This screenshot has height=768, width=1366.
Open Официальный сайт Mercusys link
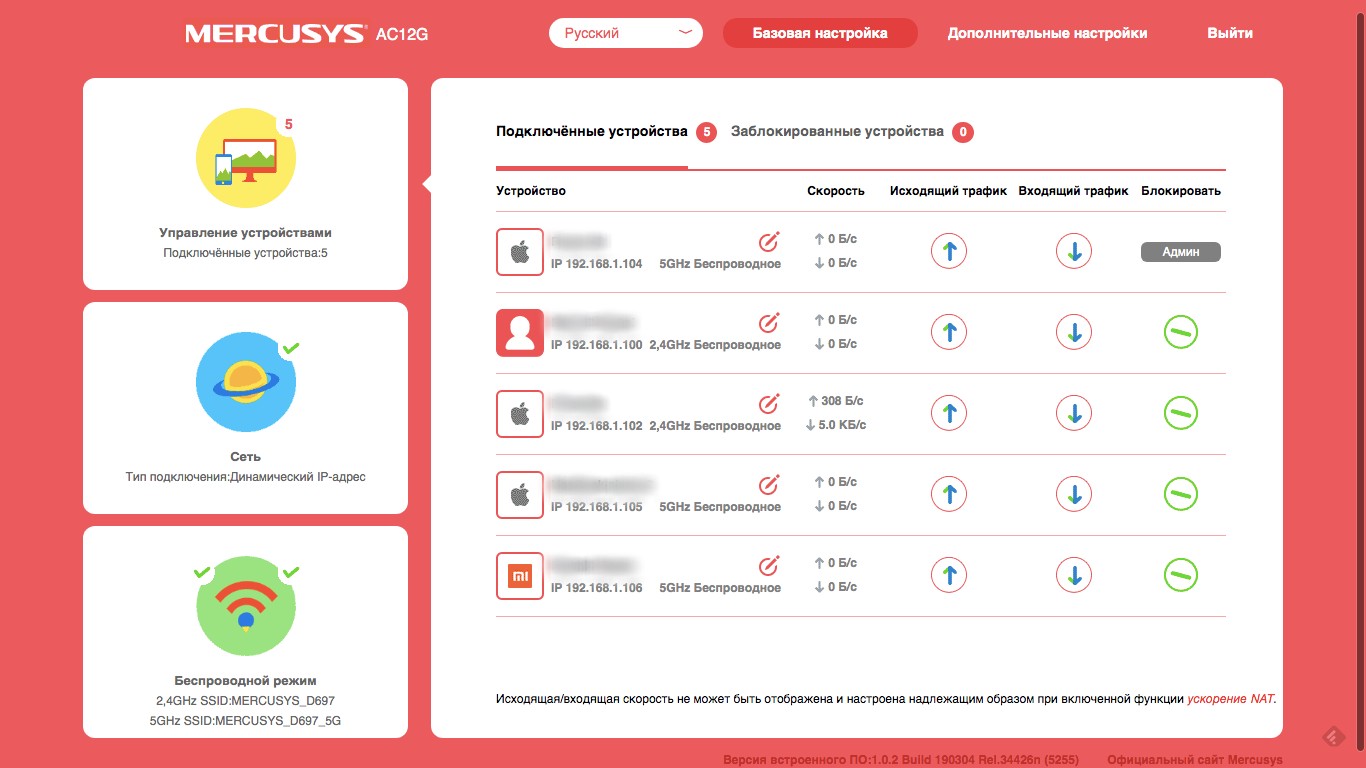click(1194, 760)
